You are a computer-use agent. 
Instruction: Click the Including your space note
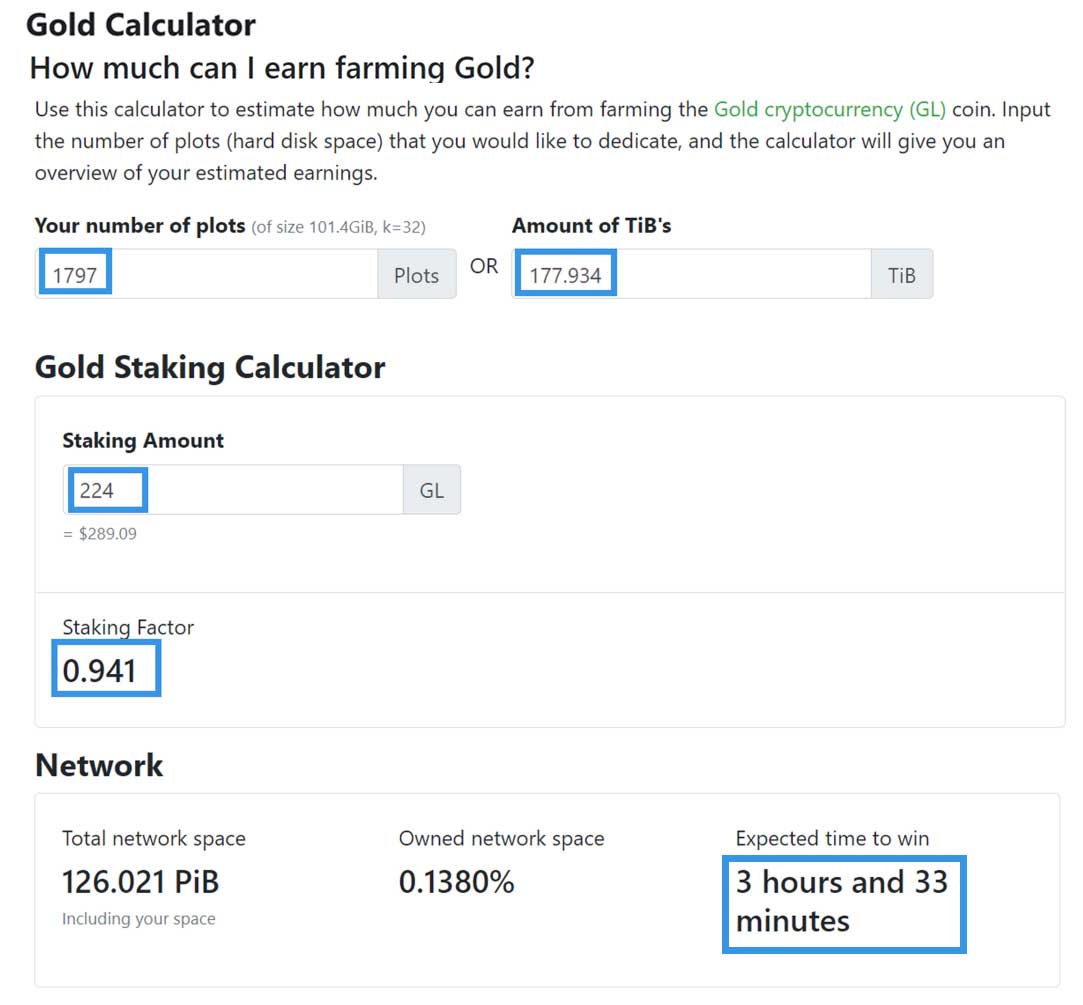[138, 918]
